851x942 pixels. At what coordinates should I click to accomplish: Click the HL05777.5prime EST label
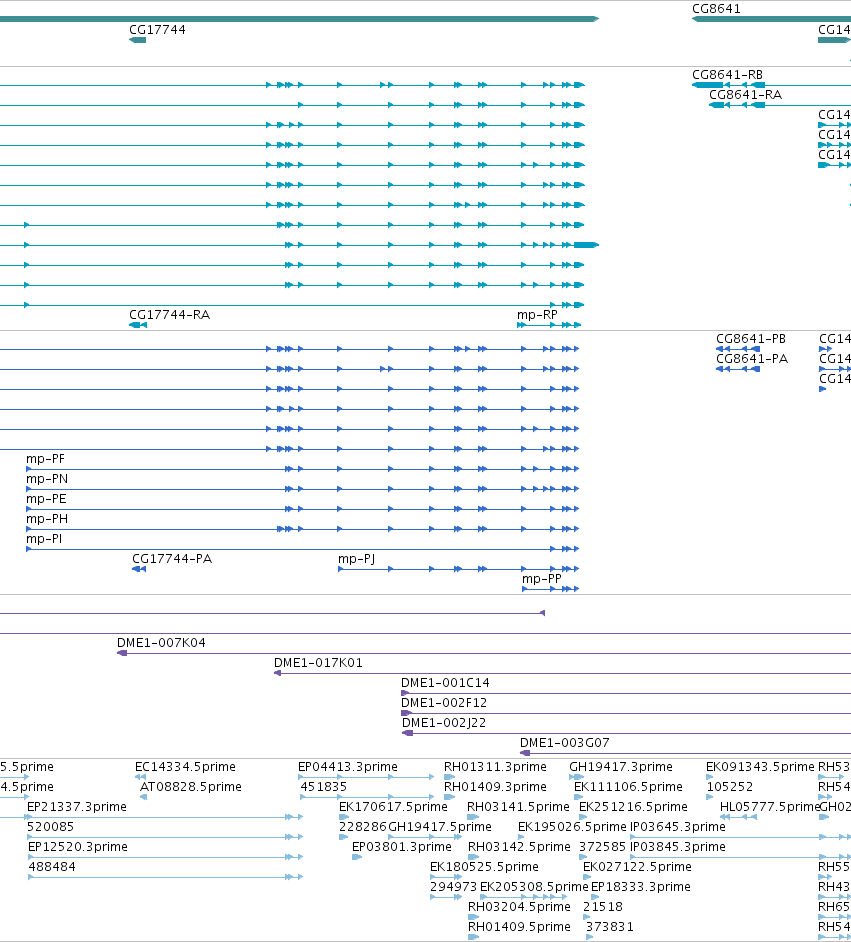(770, 807)
